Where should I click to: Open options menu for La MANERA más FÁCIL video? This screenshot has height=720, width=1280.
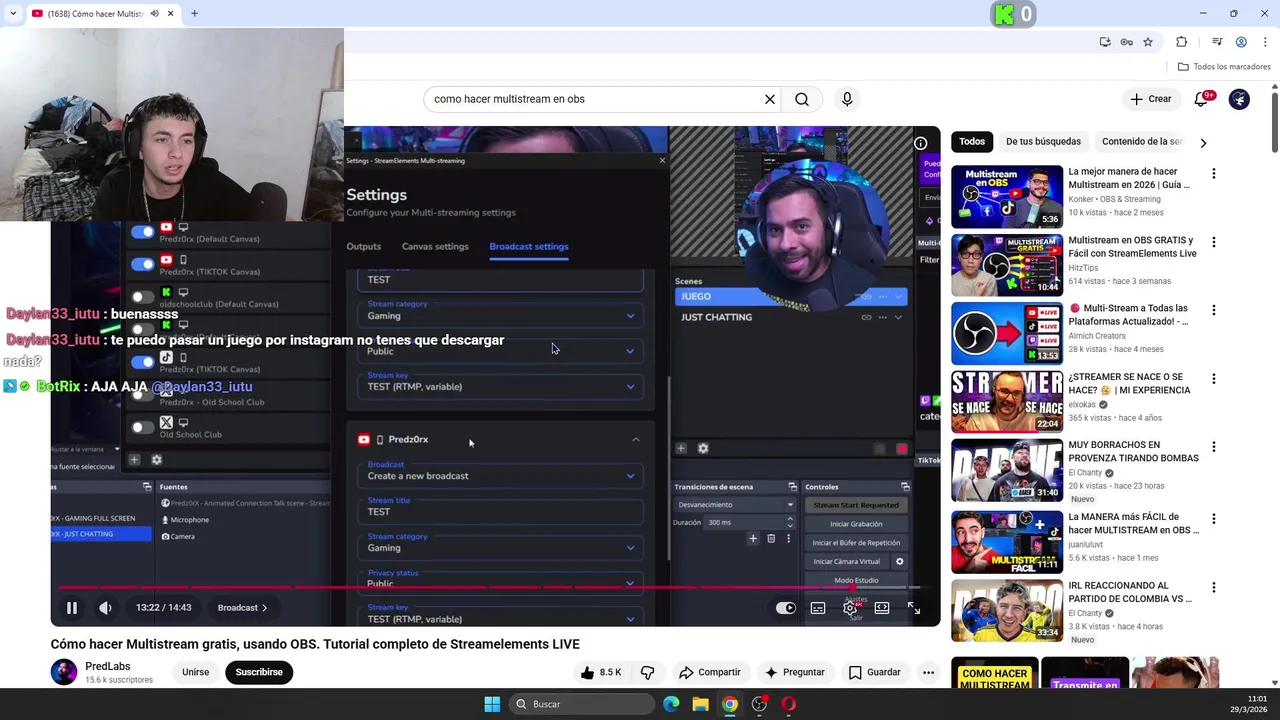point(1214,519)
